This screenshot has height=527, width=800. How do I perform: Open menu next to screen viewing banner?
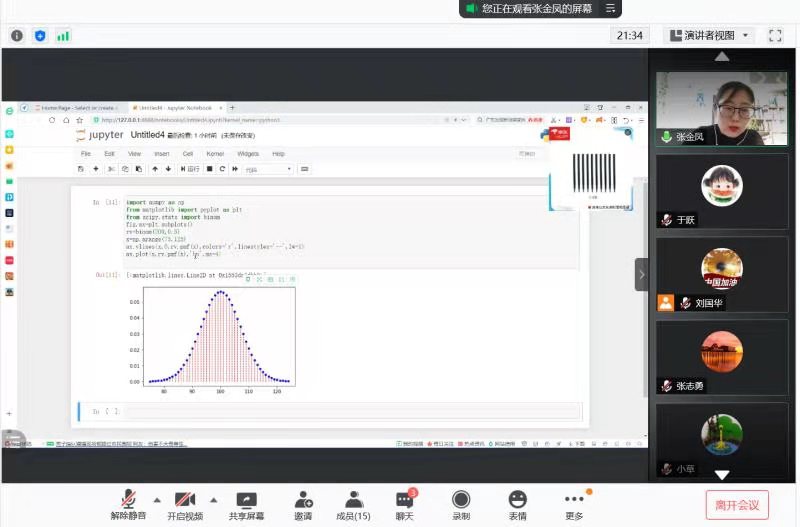pos(611,8)
